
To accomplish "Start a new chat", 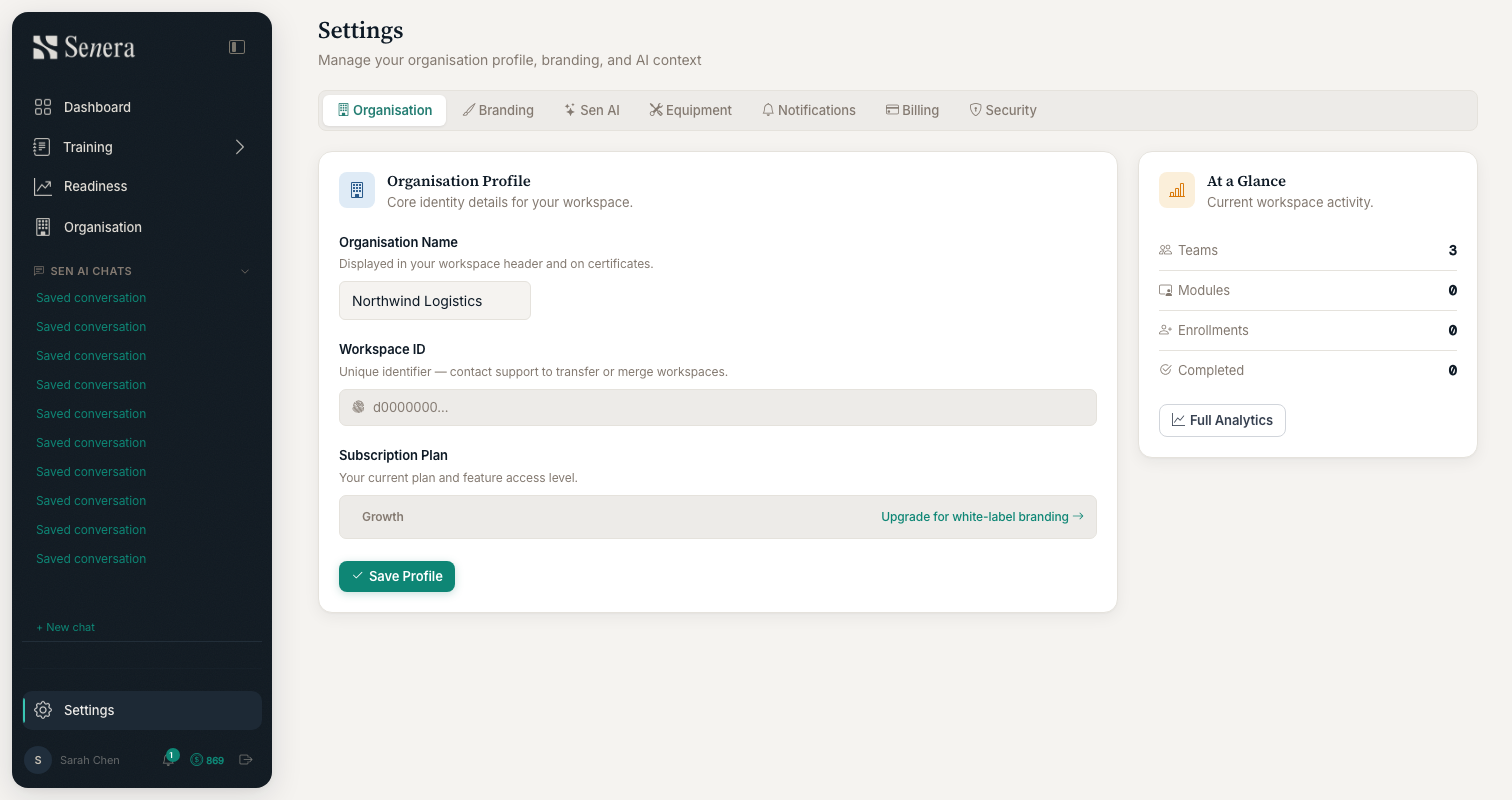I will (x=66, y=627).
